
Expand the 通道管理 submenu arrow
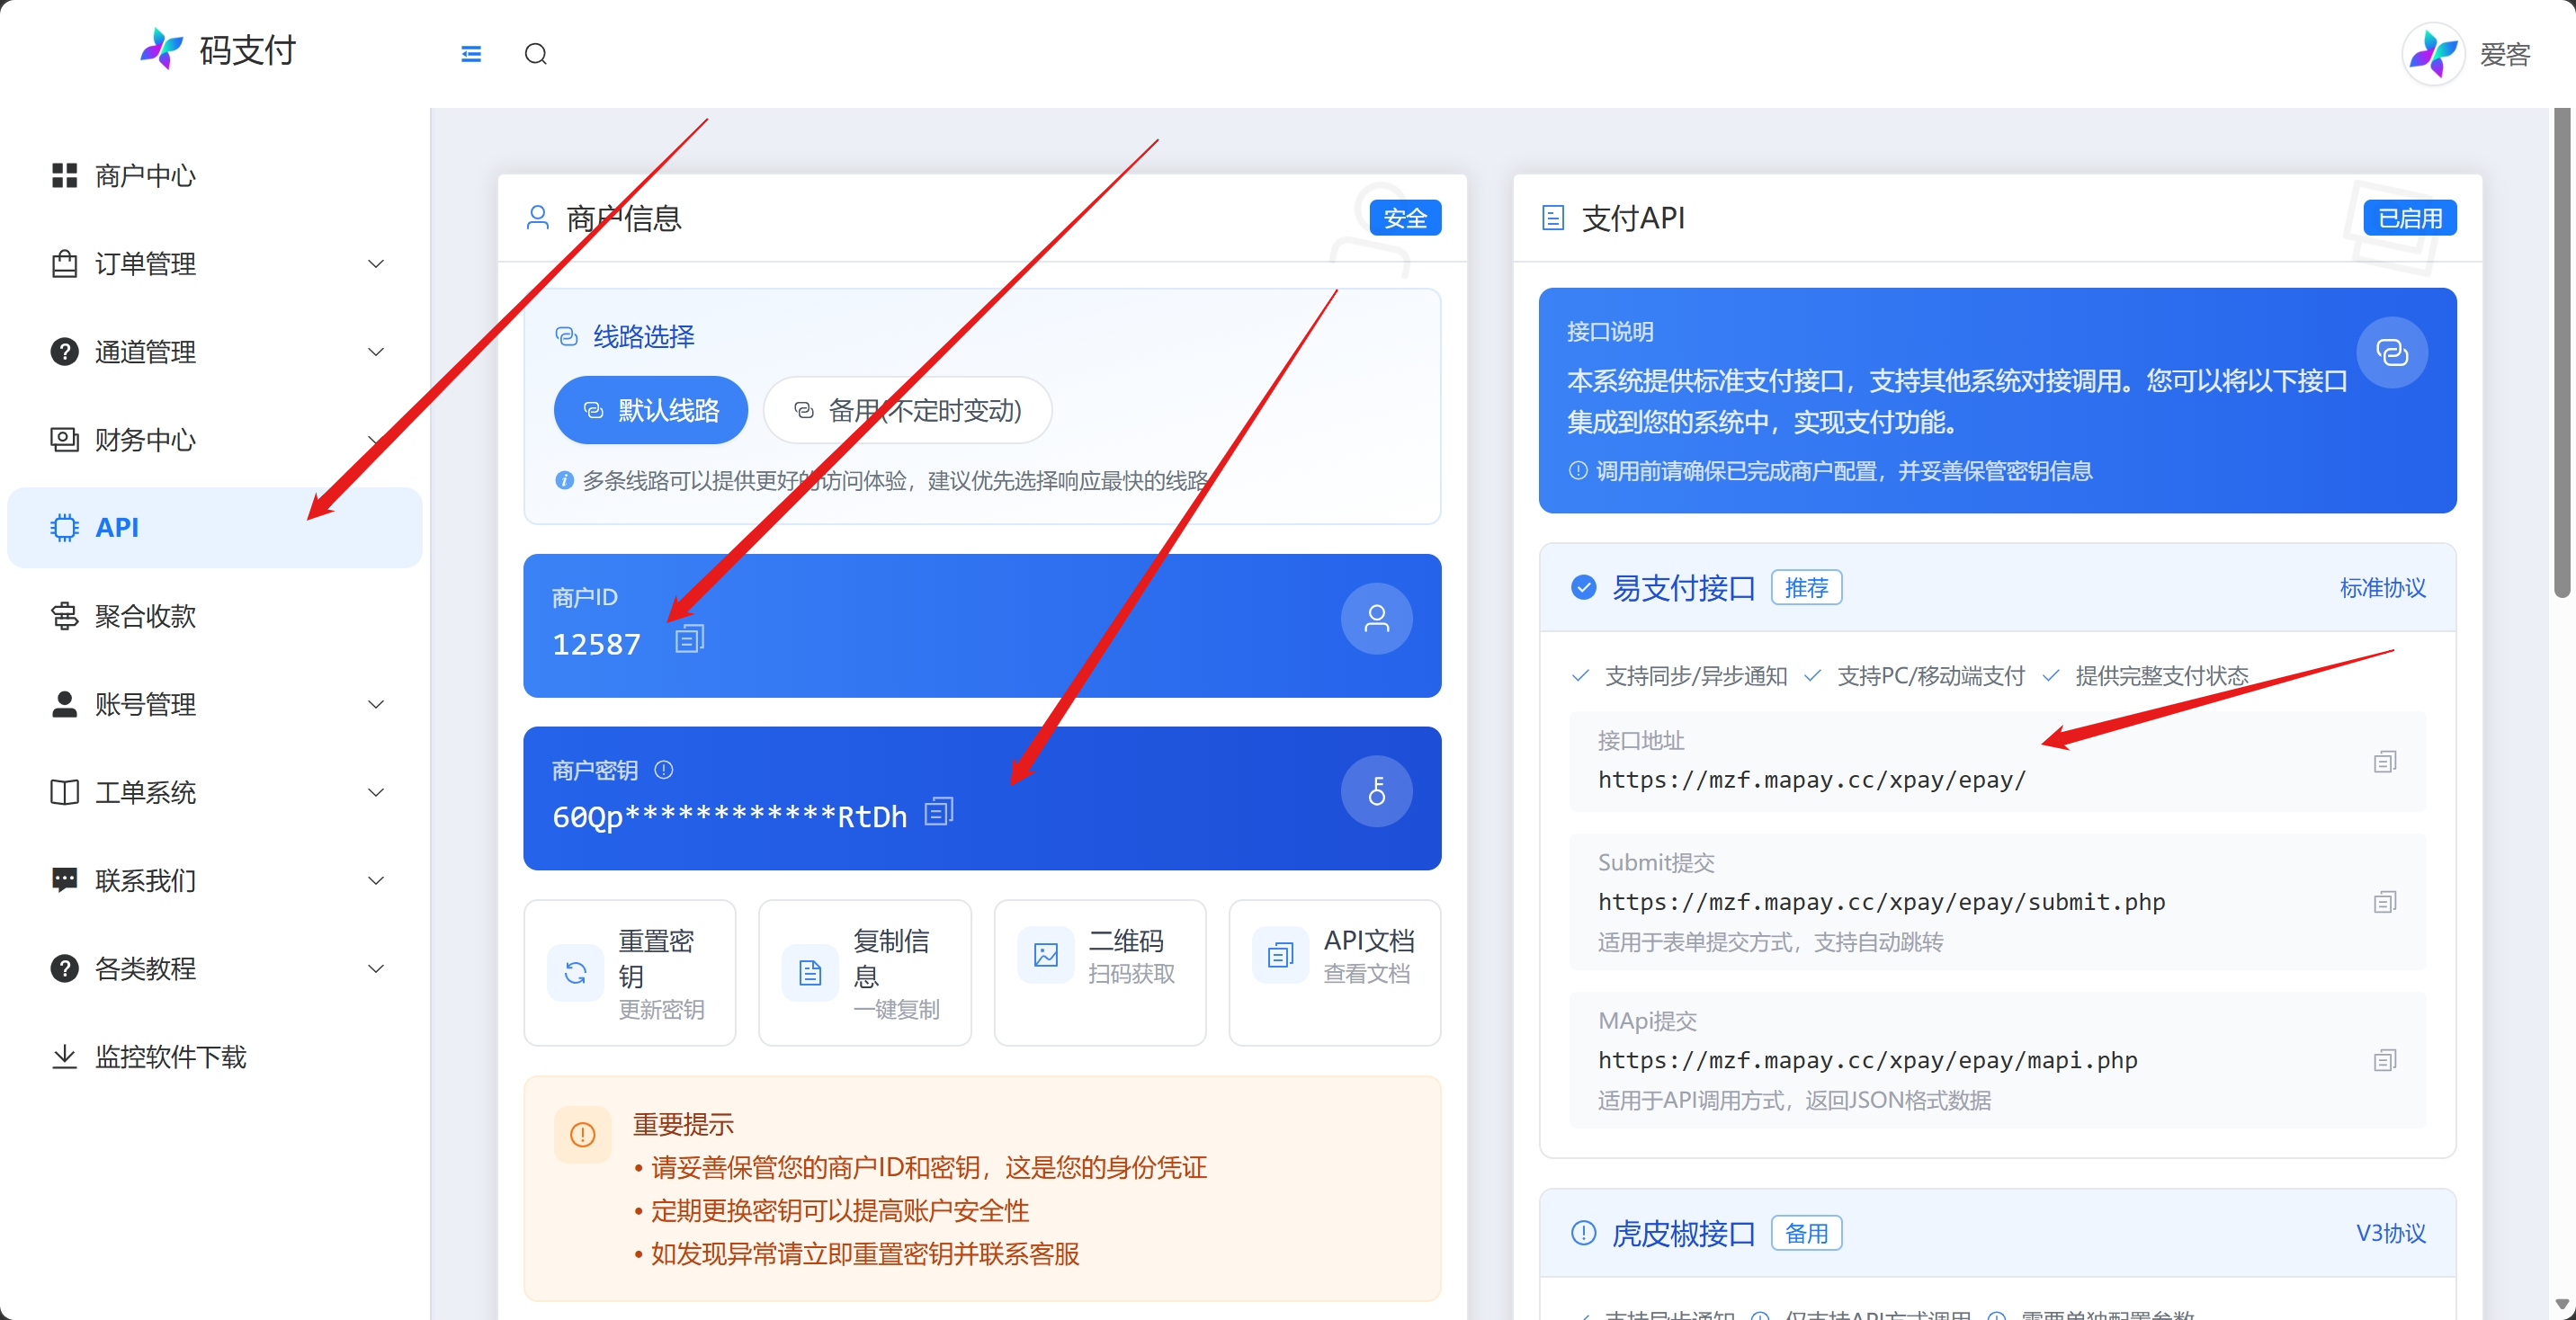click(376, 352)
